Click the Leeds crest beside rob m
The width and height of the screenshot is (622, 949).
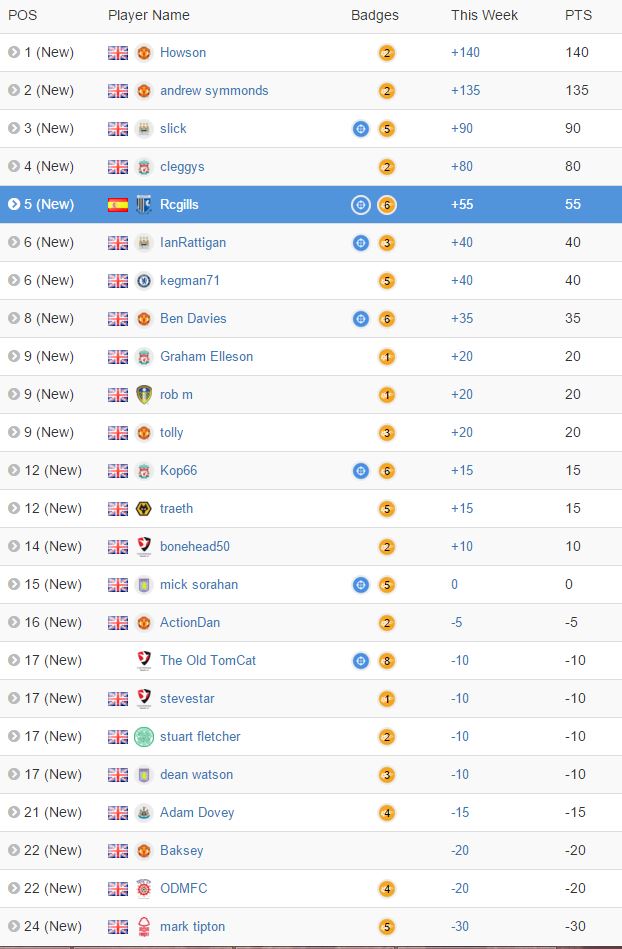(x=144, y=394)
